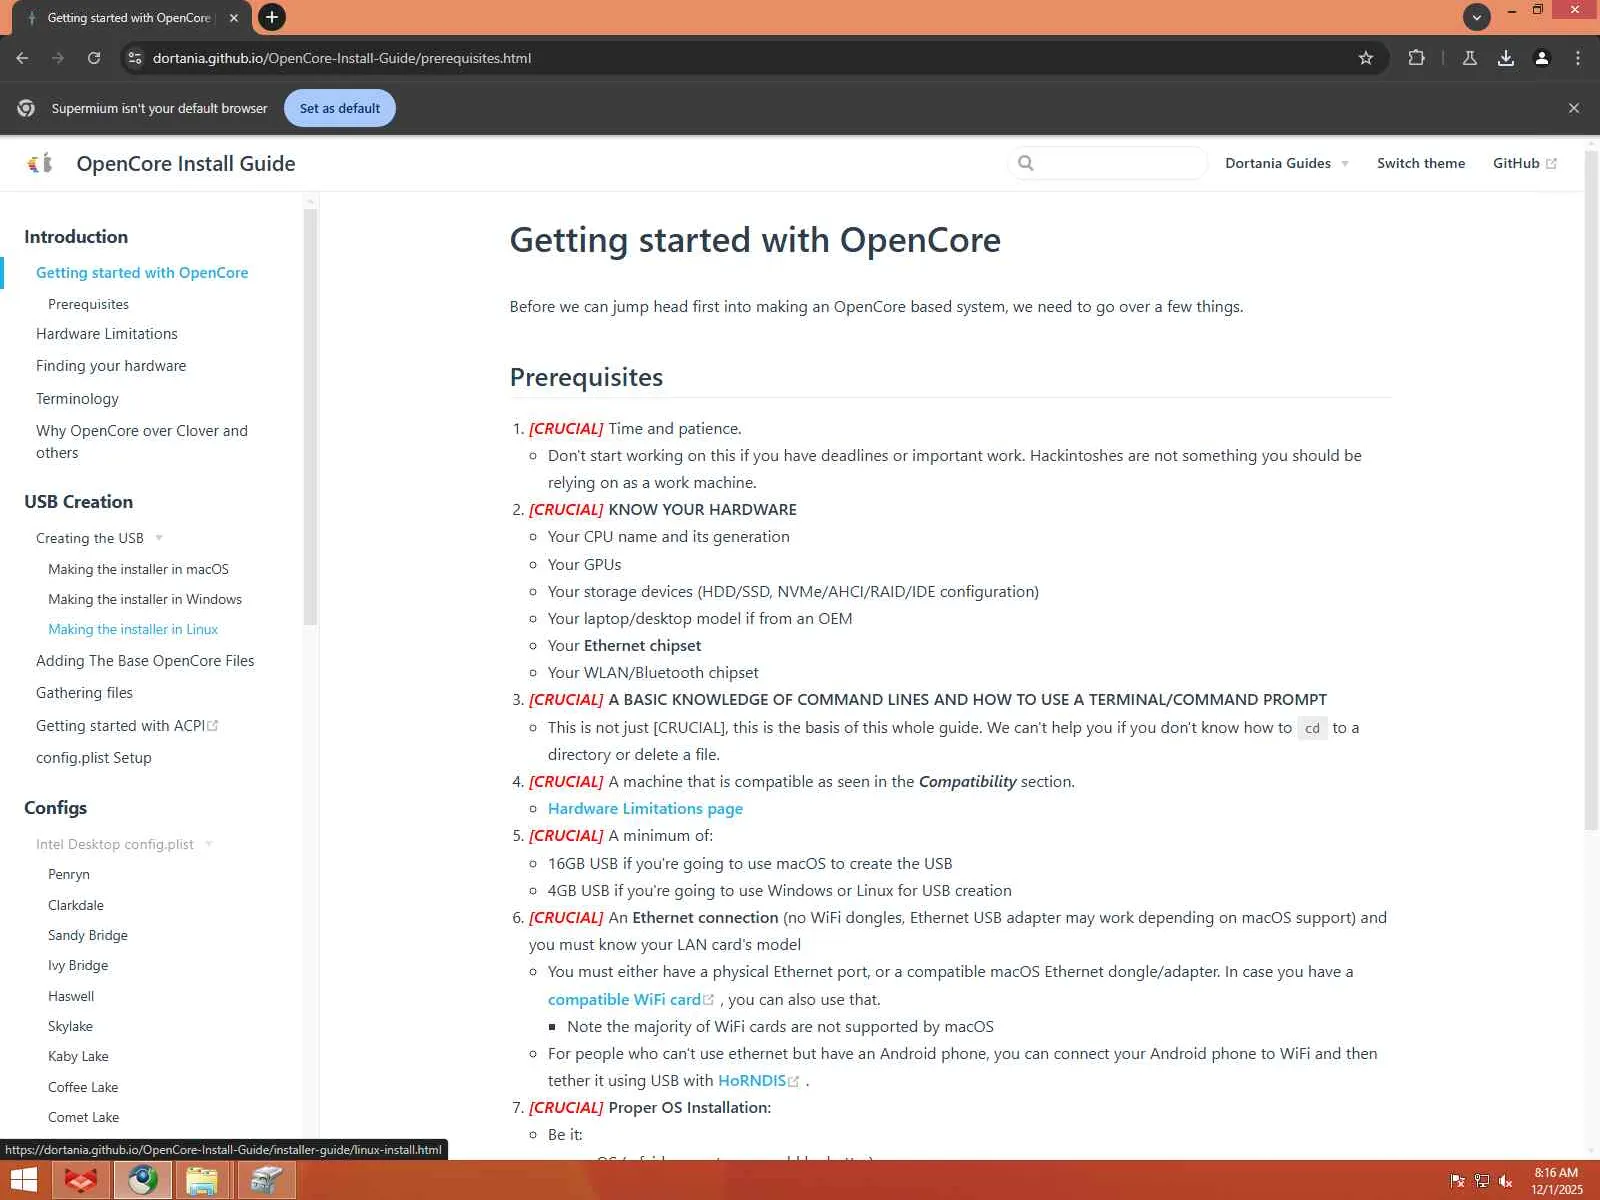The image size is (1600, 1200).
Task: Click the OpenCore logo icon
Action: pos(40,163)
